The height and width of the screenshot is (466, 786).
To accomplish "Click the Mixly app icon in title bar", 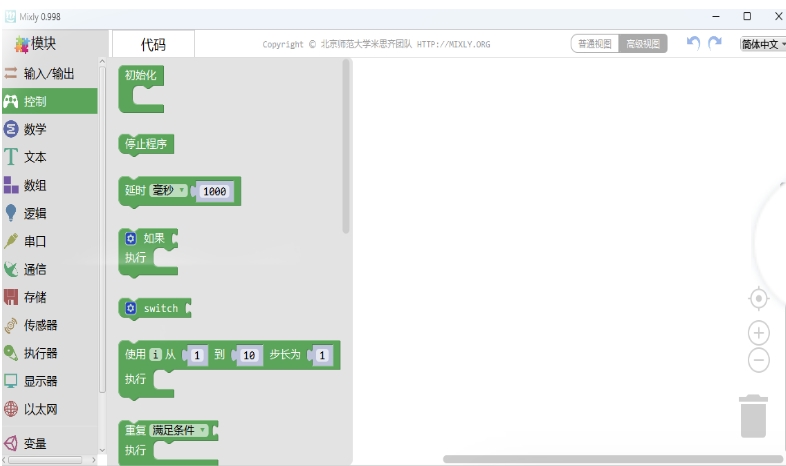I will coord(10,17).
